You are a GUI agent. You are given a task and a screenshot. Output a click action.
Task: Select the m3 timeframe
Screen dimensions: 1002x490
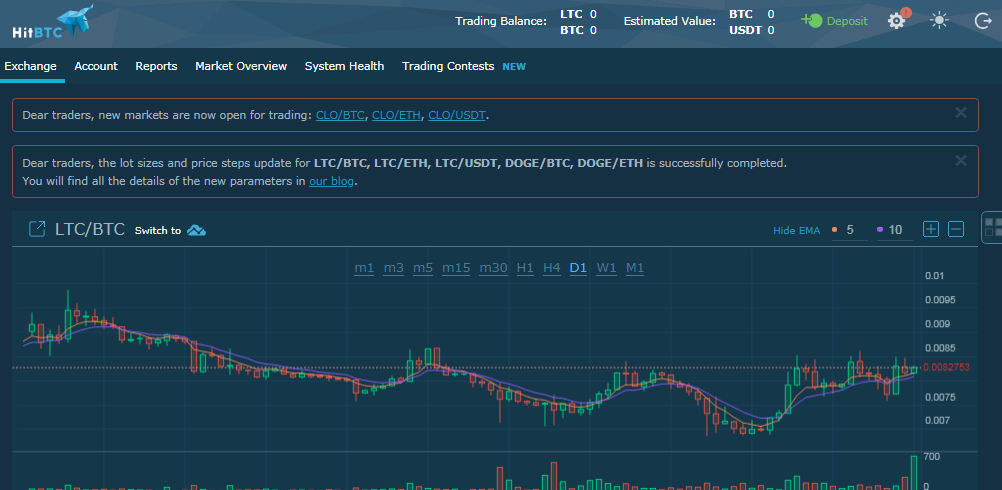tap(394, 268)
